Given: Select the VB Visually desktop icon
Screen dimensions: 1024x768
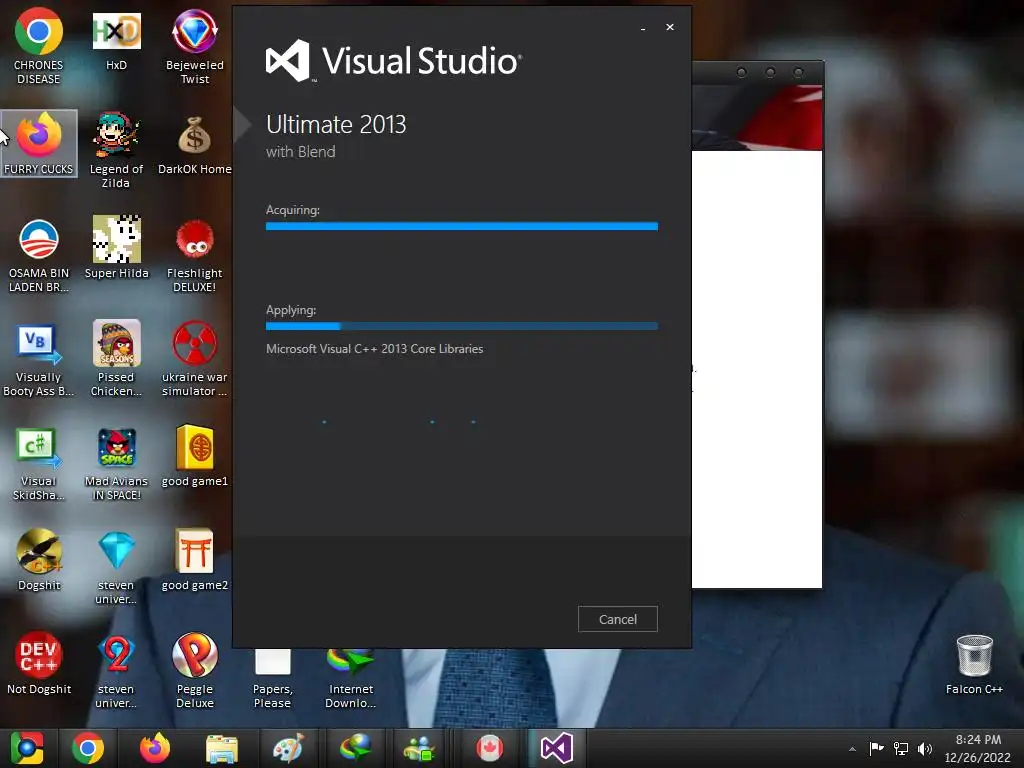Looking at the screenshot, I should point(39,359).
